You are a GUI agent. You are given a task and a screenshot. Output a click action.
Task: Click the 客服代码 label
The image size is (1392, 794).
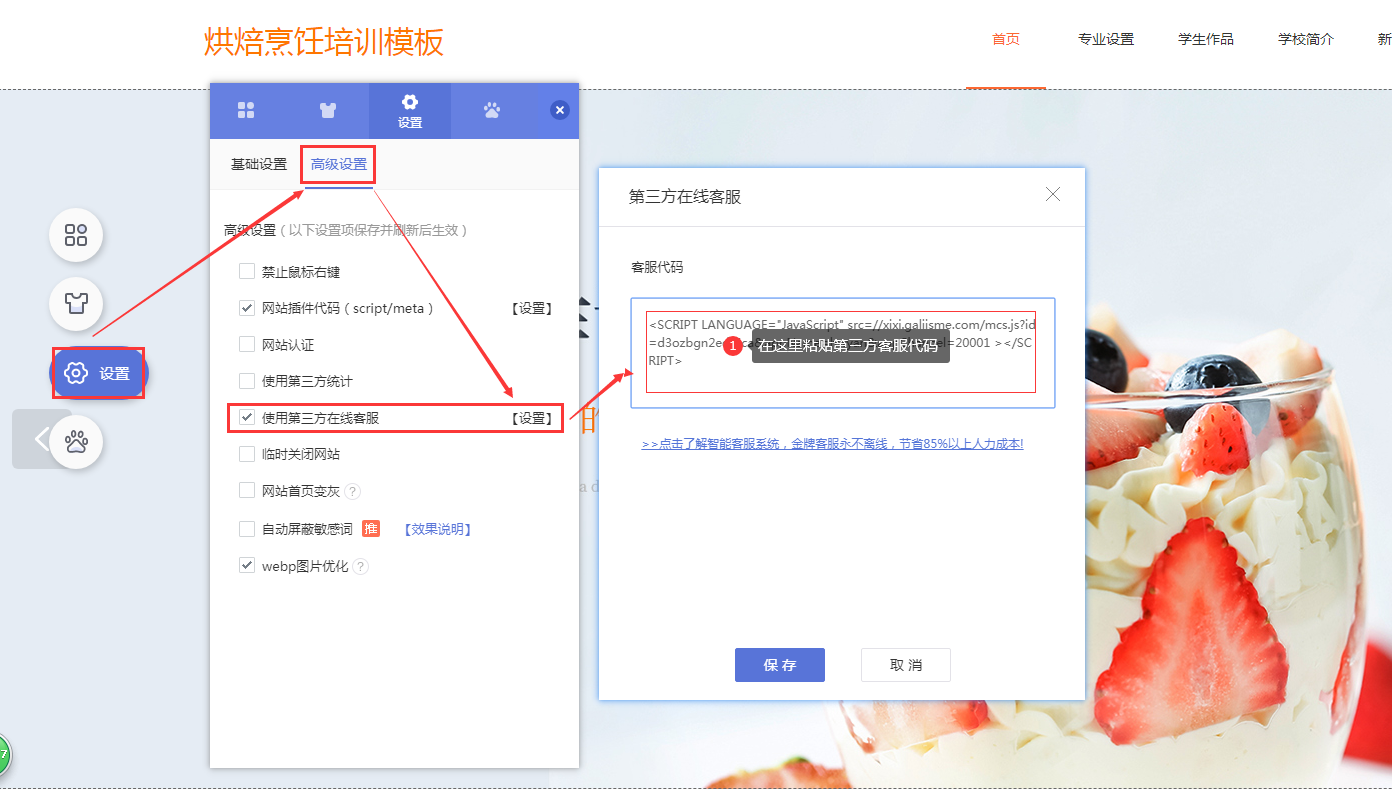657,267
